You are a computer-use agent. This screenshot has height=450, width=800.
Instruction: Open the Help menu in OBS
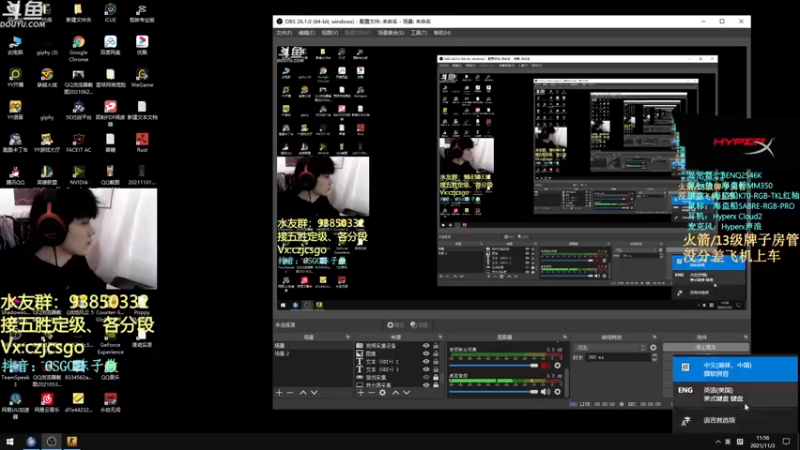pos(442,33)
